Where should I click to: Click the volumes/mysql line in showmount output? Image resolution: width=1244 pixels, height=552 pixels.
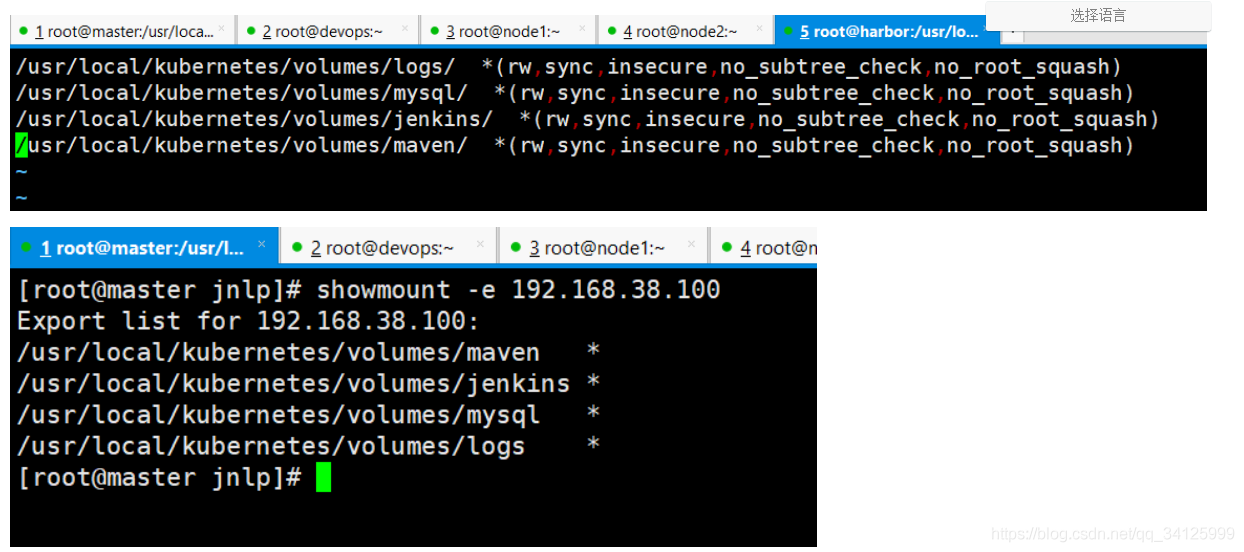[309, 414]
